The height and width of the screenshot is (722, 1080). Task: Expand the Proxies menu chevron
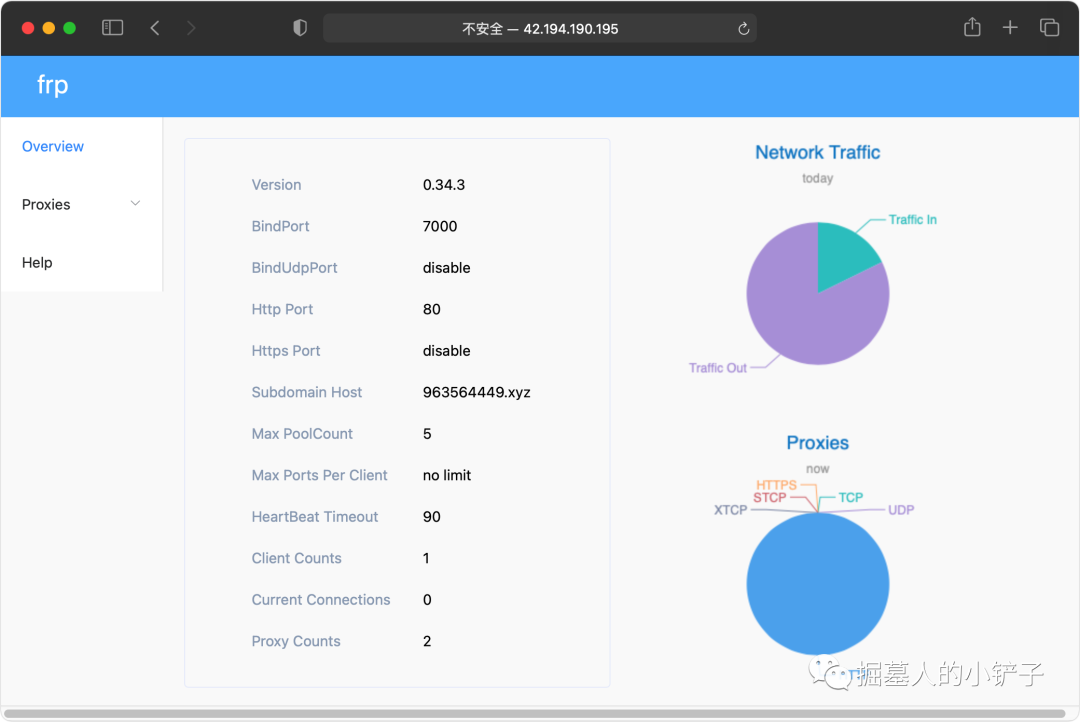[136, 203]
